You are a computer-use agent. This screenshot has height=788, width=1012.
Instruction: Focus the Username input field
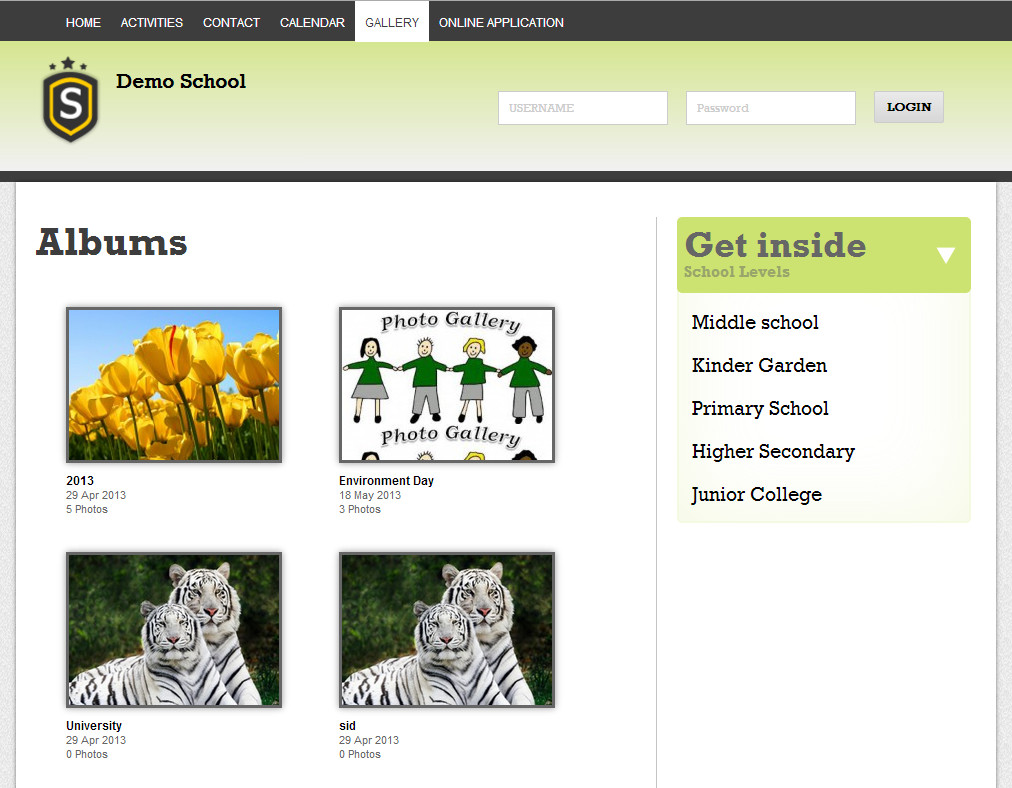point(583,108)
